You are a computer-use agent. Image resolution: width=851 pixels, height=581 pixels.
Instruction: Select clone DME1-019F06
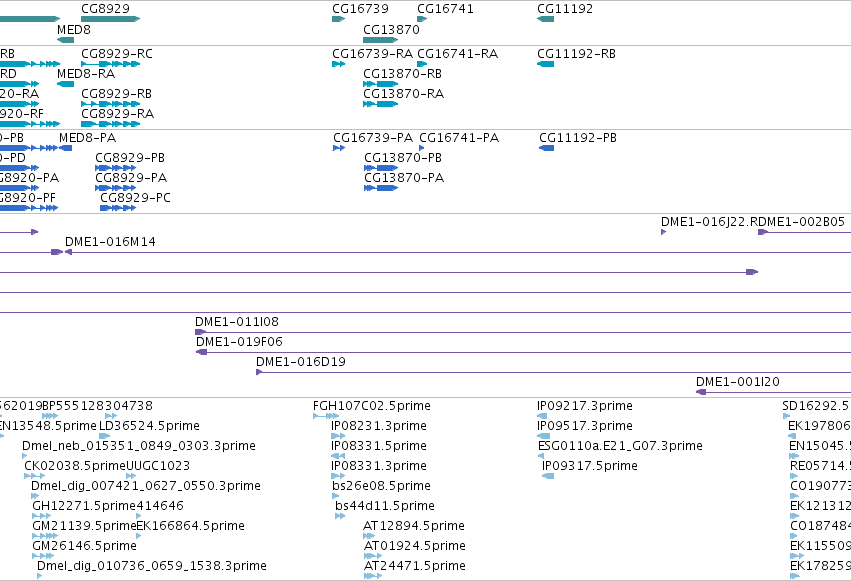(x=524, y=352)
